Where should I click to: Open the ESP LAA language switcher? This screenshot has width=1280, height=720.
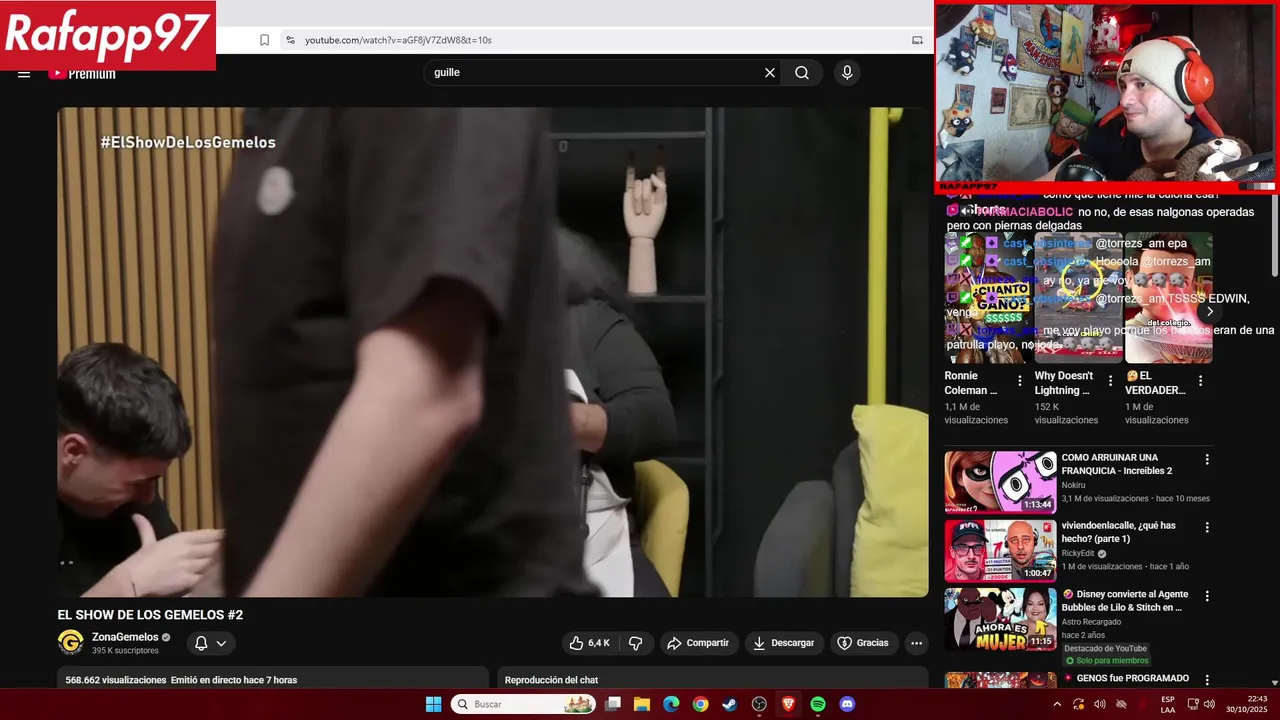[x=1168, y=704]
